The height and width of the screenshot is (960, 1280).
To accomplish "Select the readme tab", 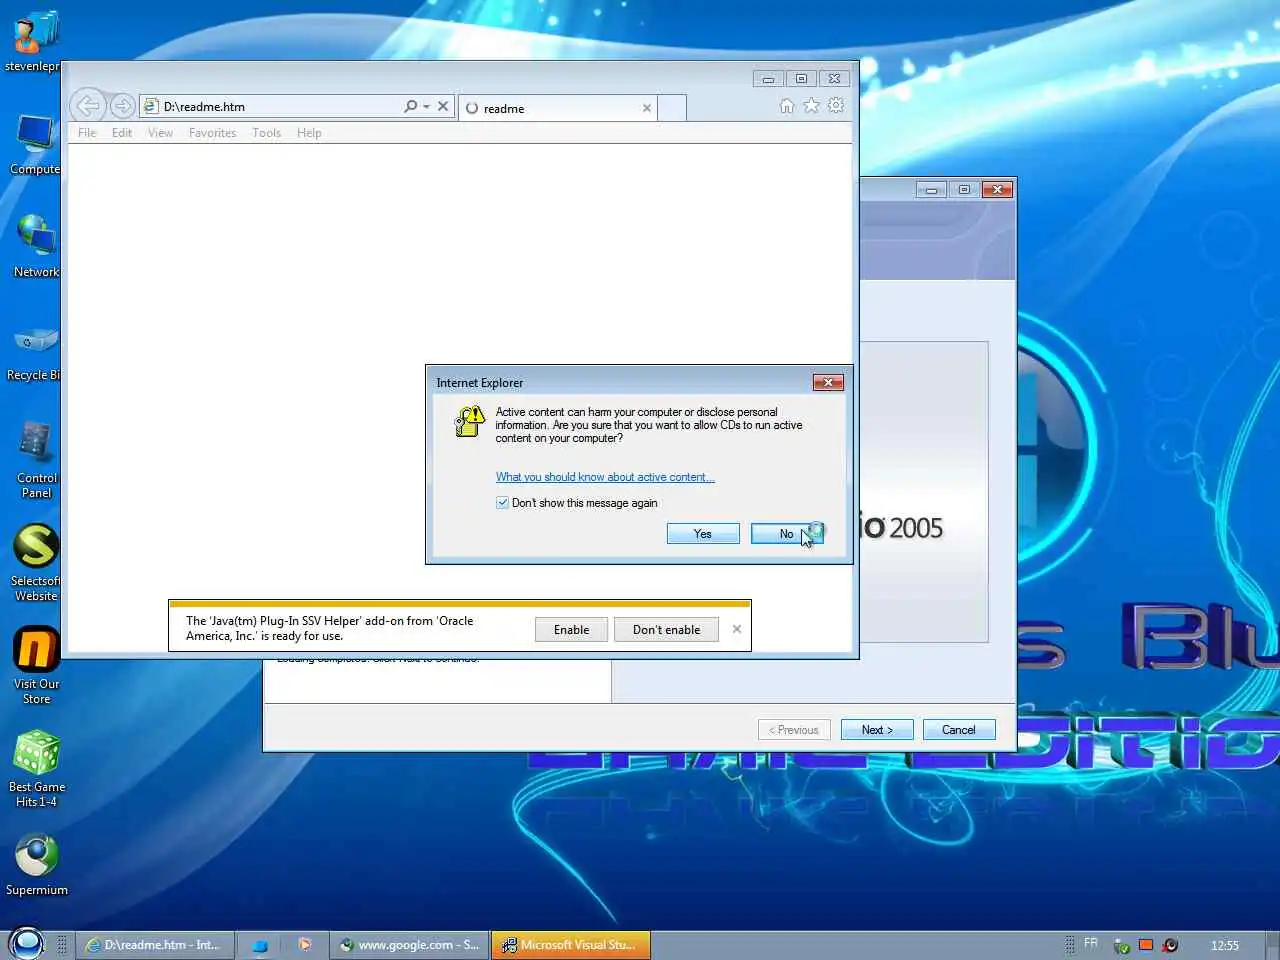I will click(557, 108).
